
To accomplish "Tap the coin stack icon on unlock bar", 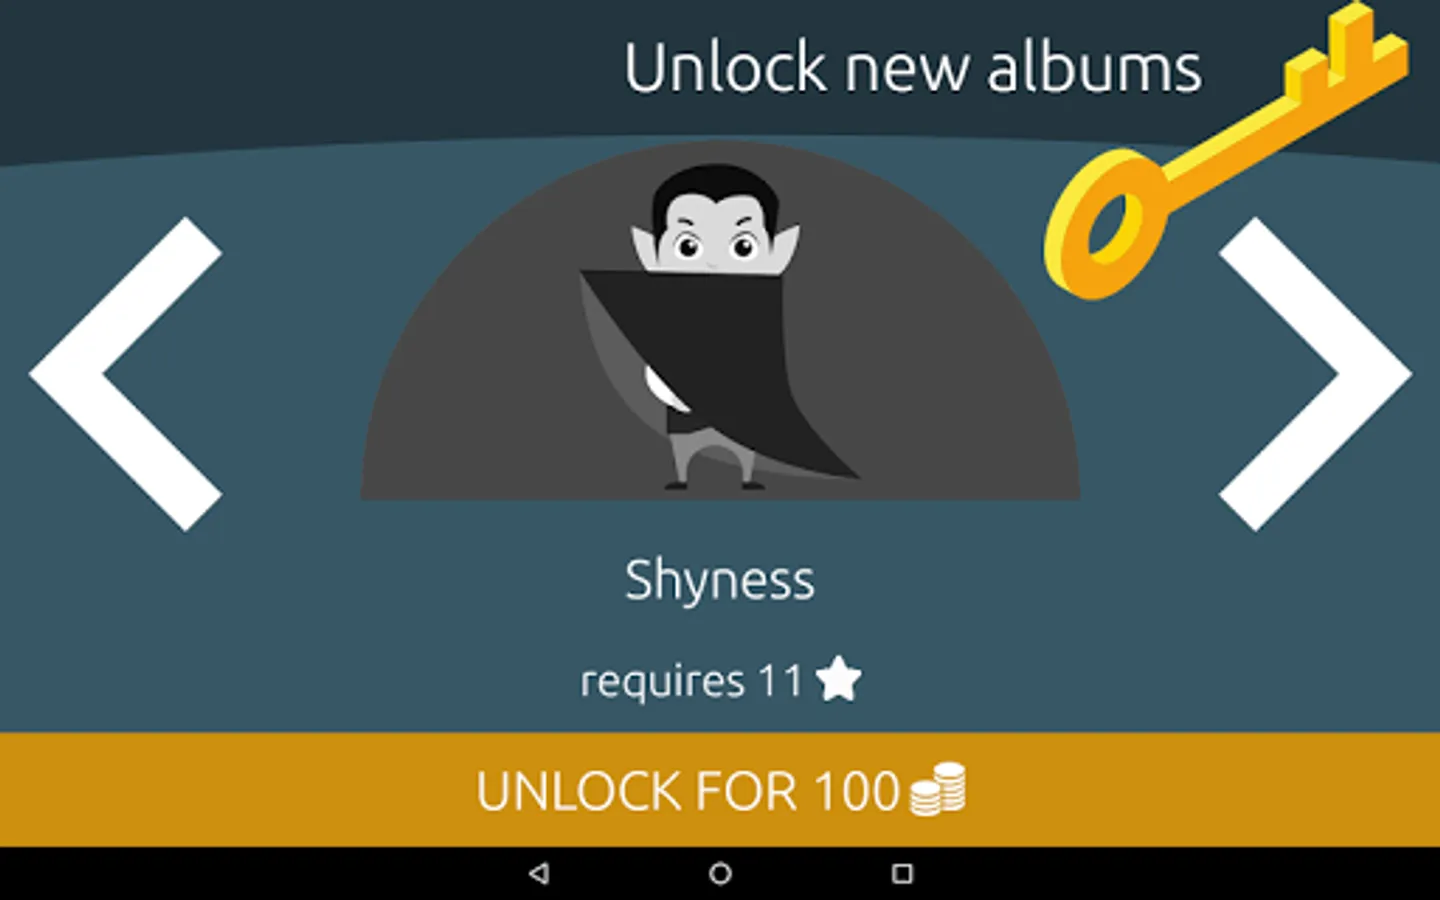I will (x=938, y=789).
